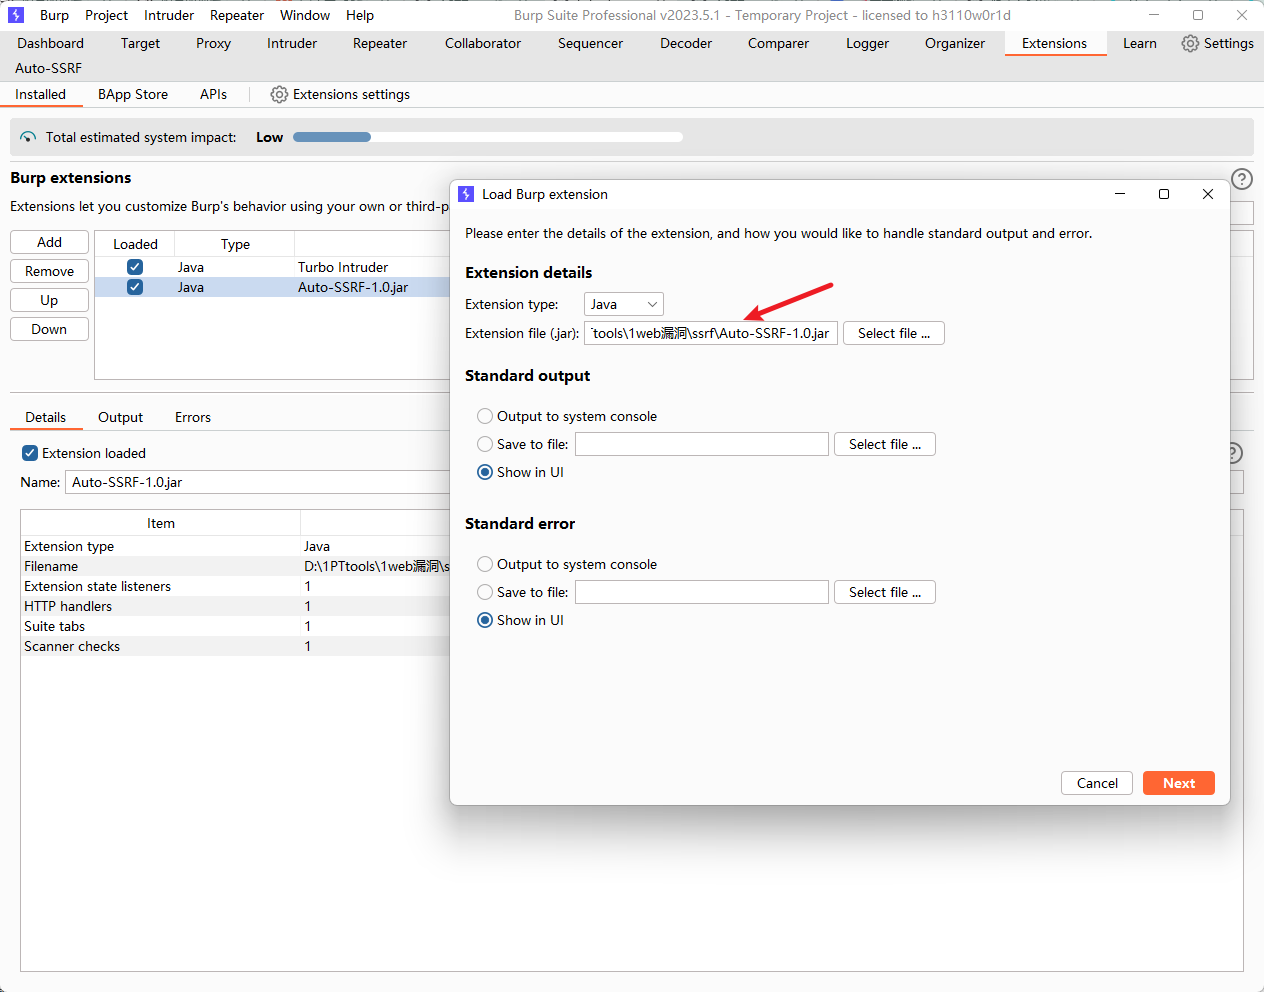Switch to the Proxy tab

point(213,43)
